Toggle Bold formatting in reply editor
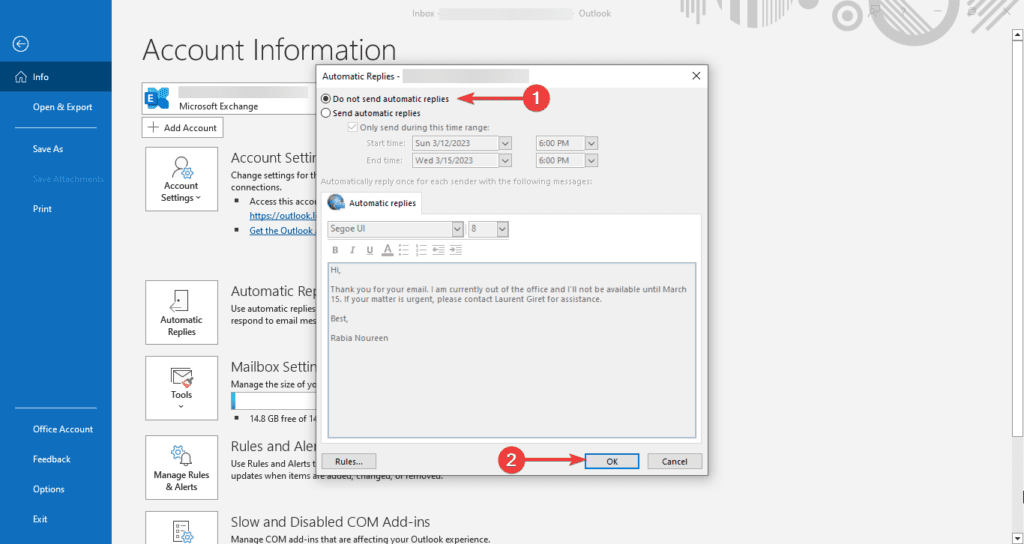Screen dimensions: 1024x544 [x=335, y=250]
